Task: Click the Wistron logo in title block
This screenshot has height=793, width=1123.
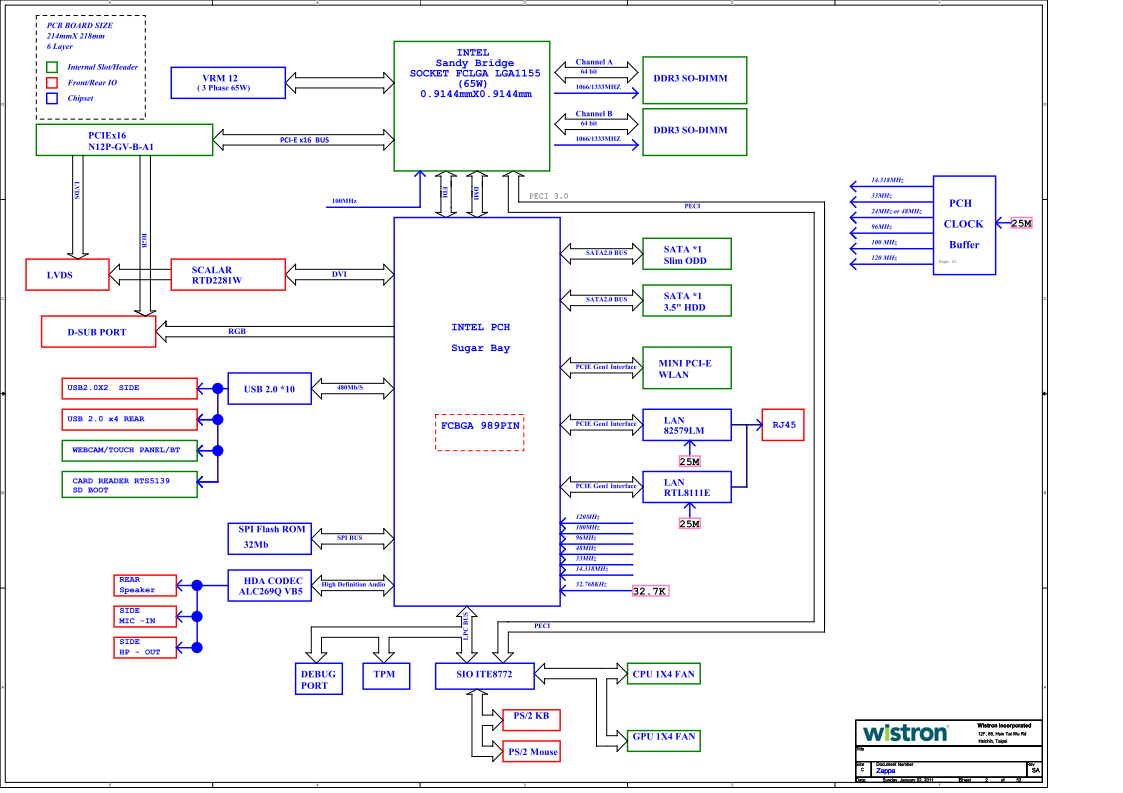Action: [x=905, y=733]
